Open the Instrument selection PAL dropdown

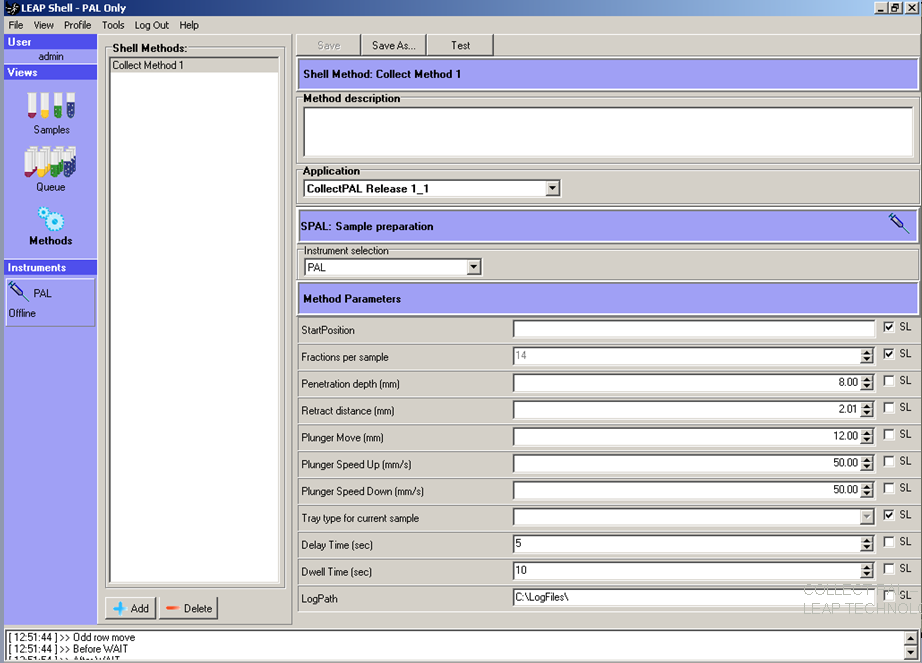474,267
